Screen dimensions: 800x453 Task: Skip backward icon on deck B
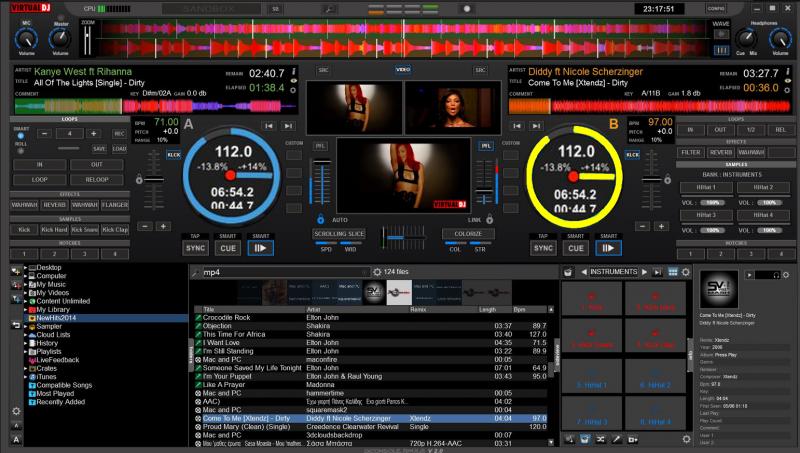tap(517, 125)
